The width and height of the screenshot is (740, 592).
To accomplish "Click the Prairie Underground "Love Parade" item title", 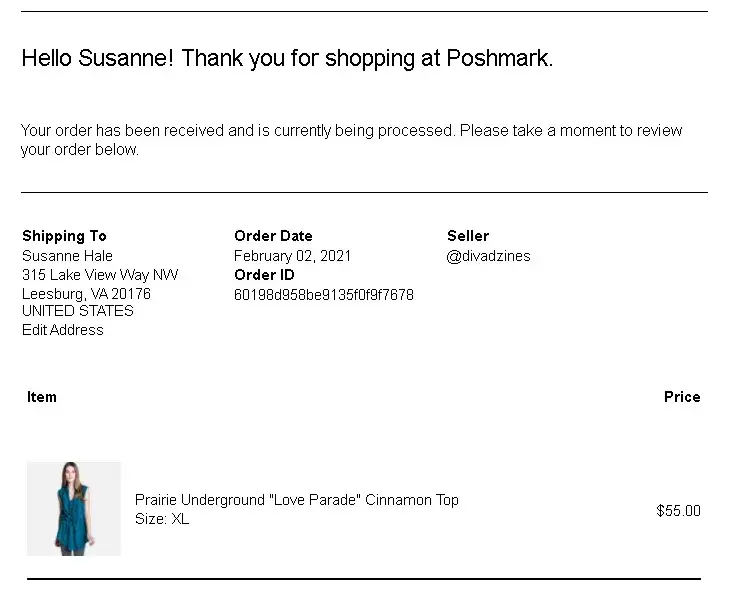I will coord(296,500).
